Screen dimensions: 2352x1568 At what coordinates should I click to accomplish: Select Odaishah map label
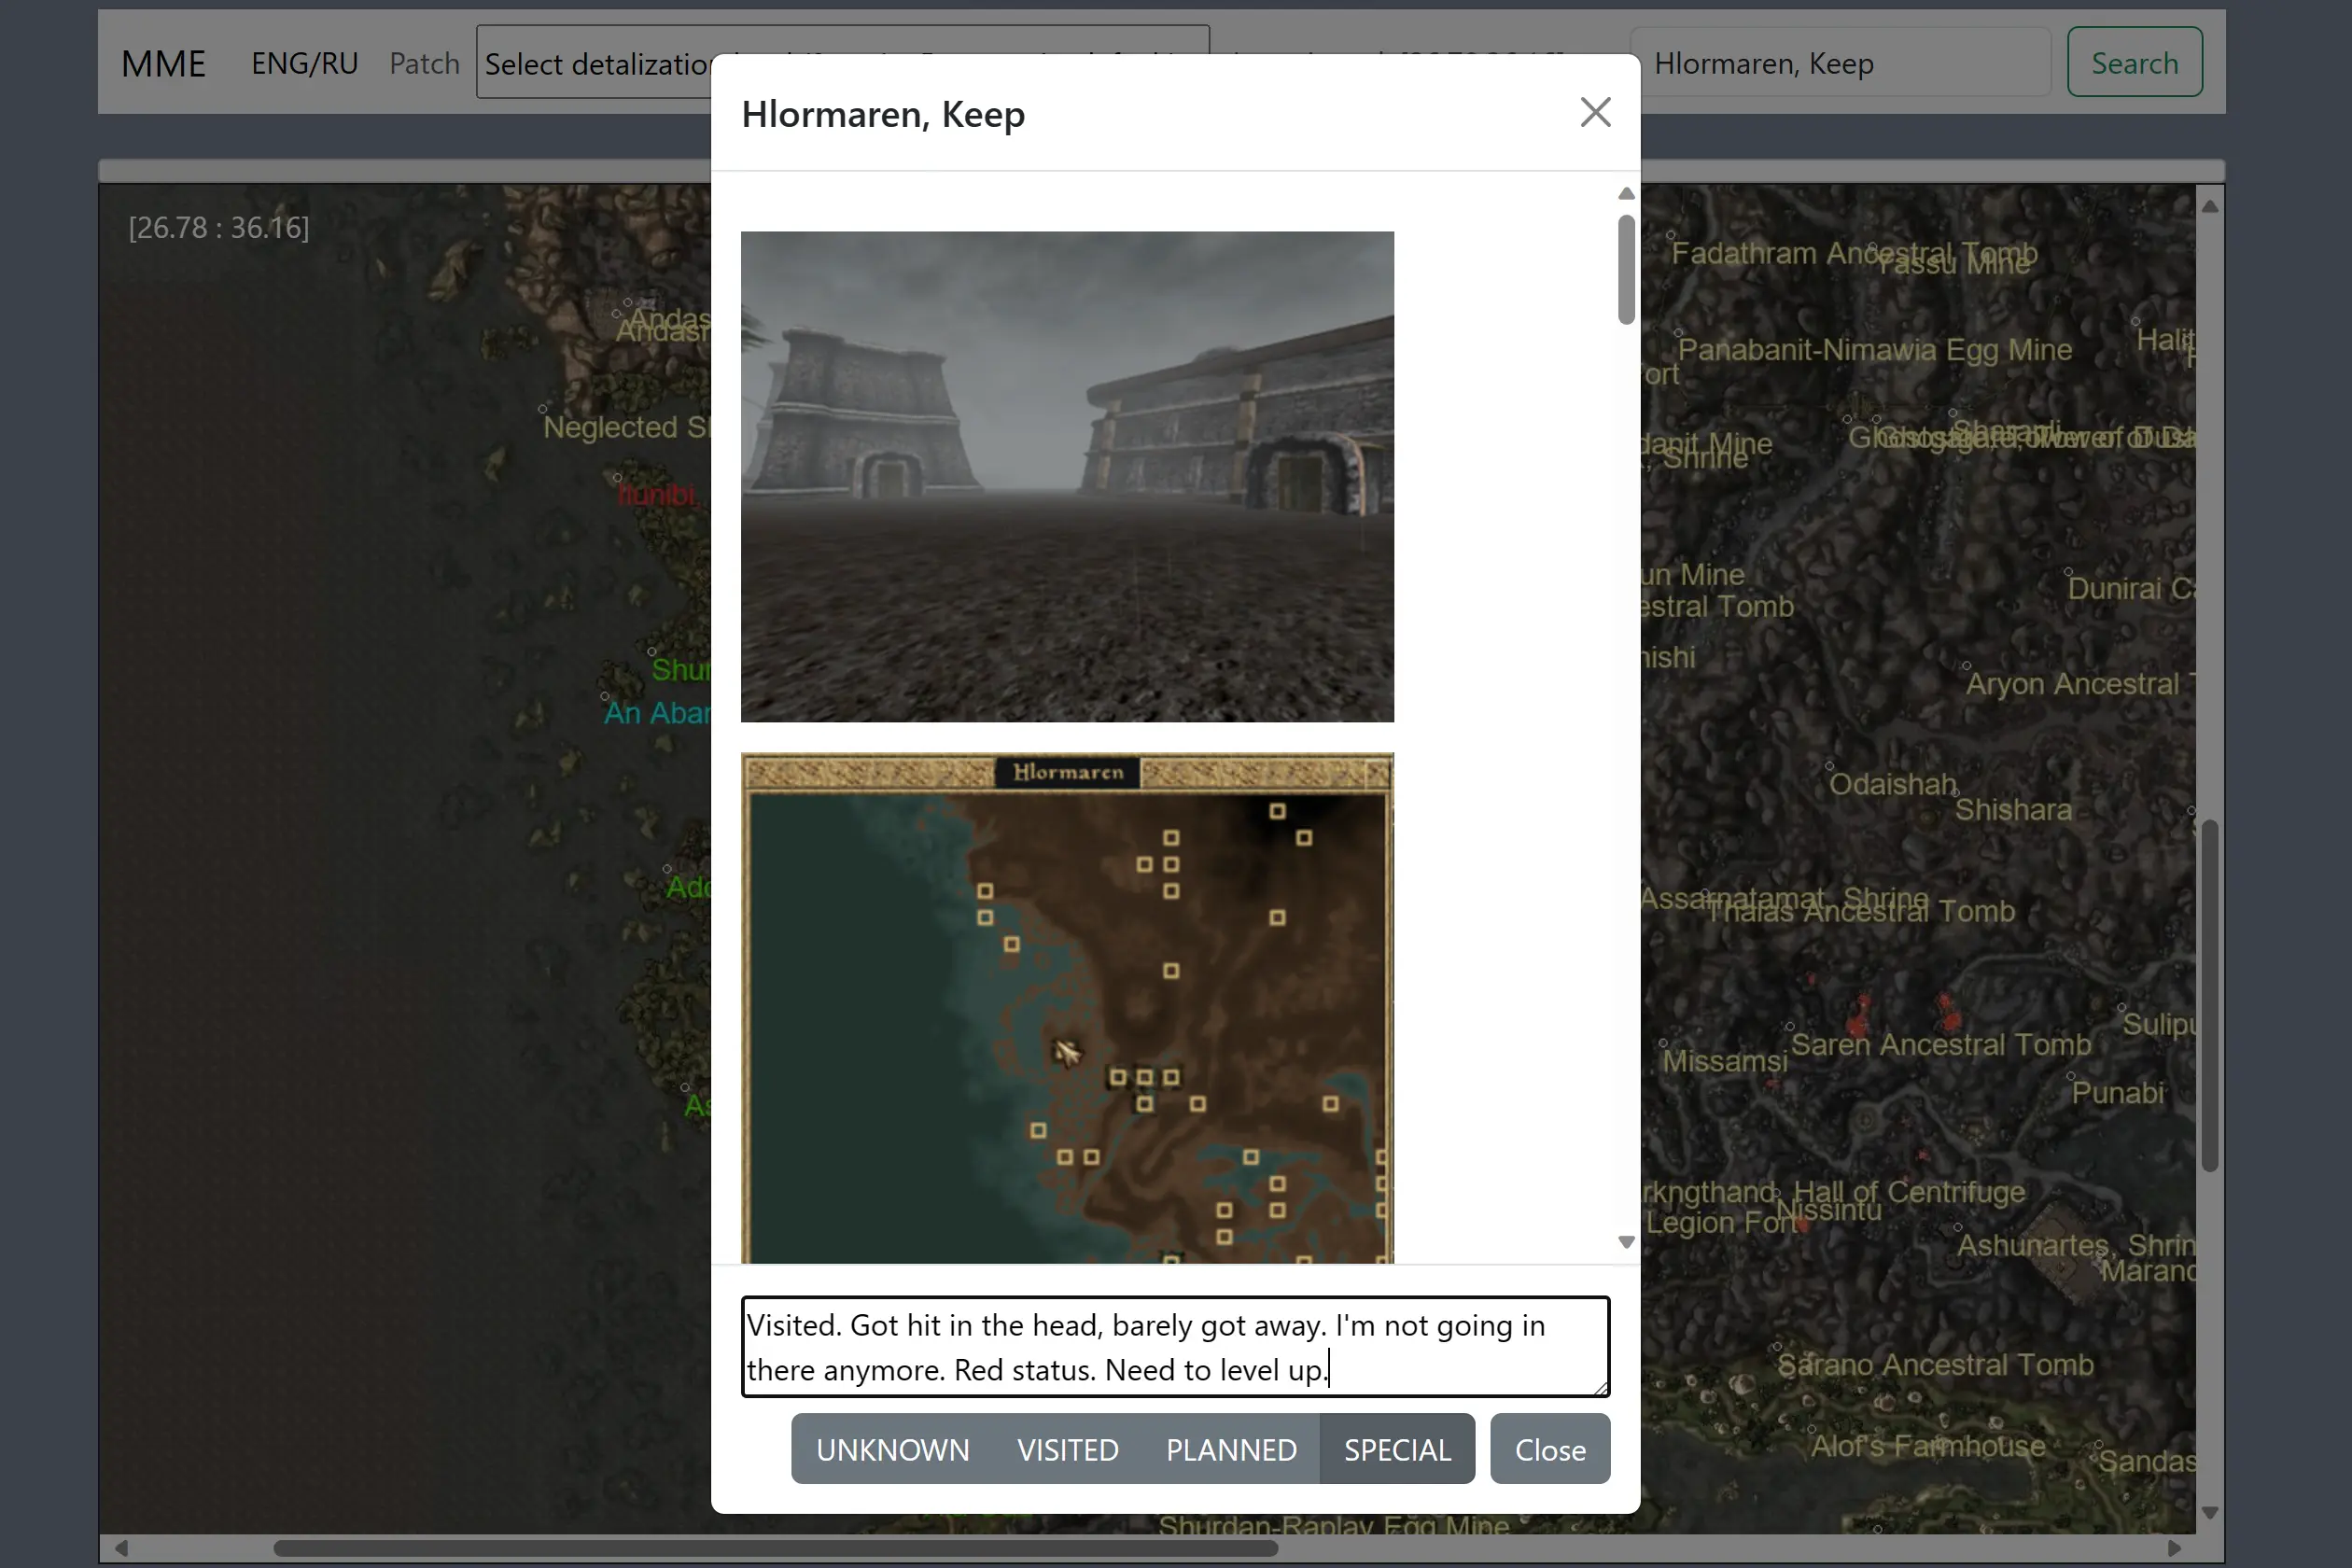click(x=1892, y=784)
